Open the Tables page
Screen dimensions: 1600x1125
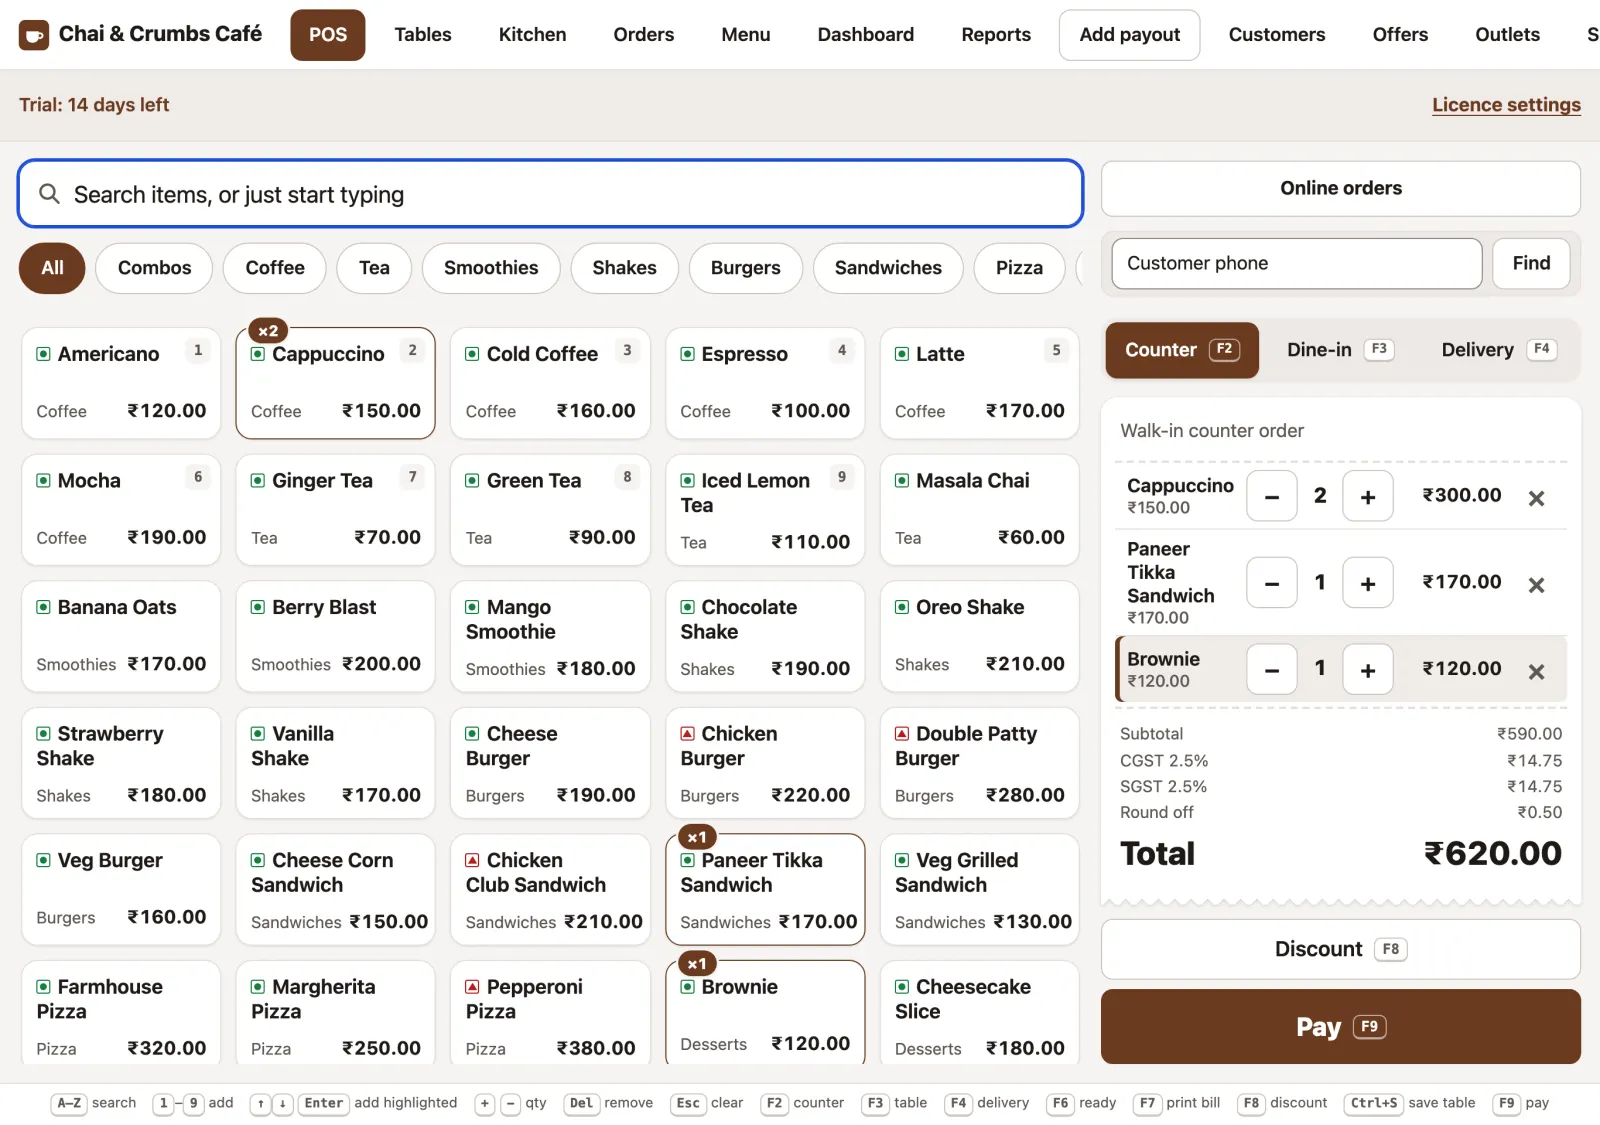pos(423,35)
